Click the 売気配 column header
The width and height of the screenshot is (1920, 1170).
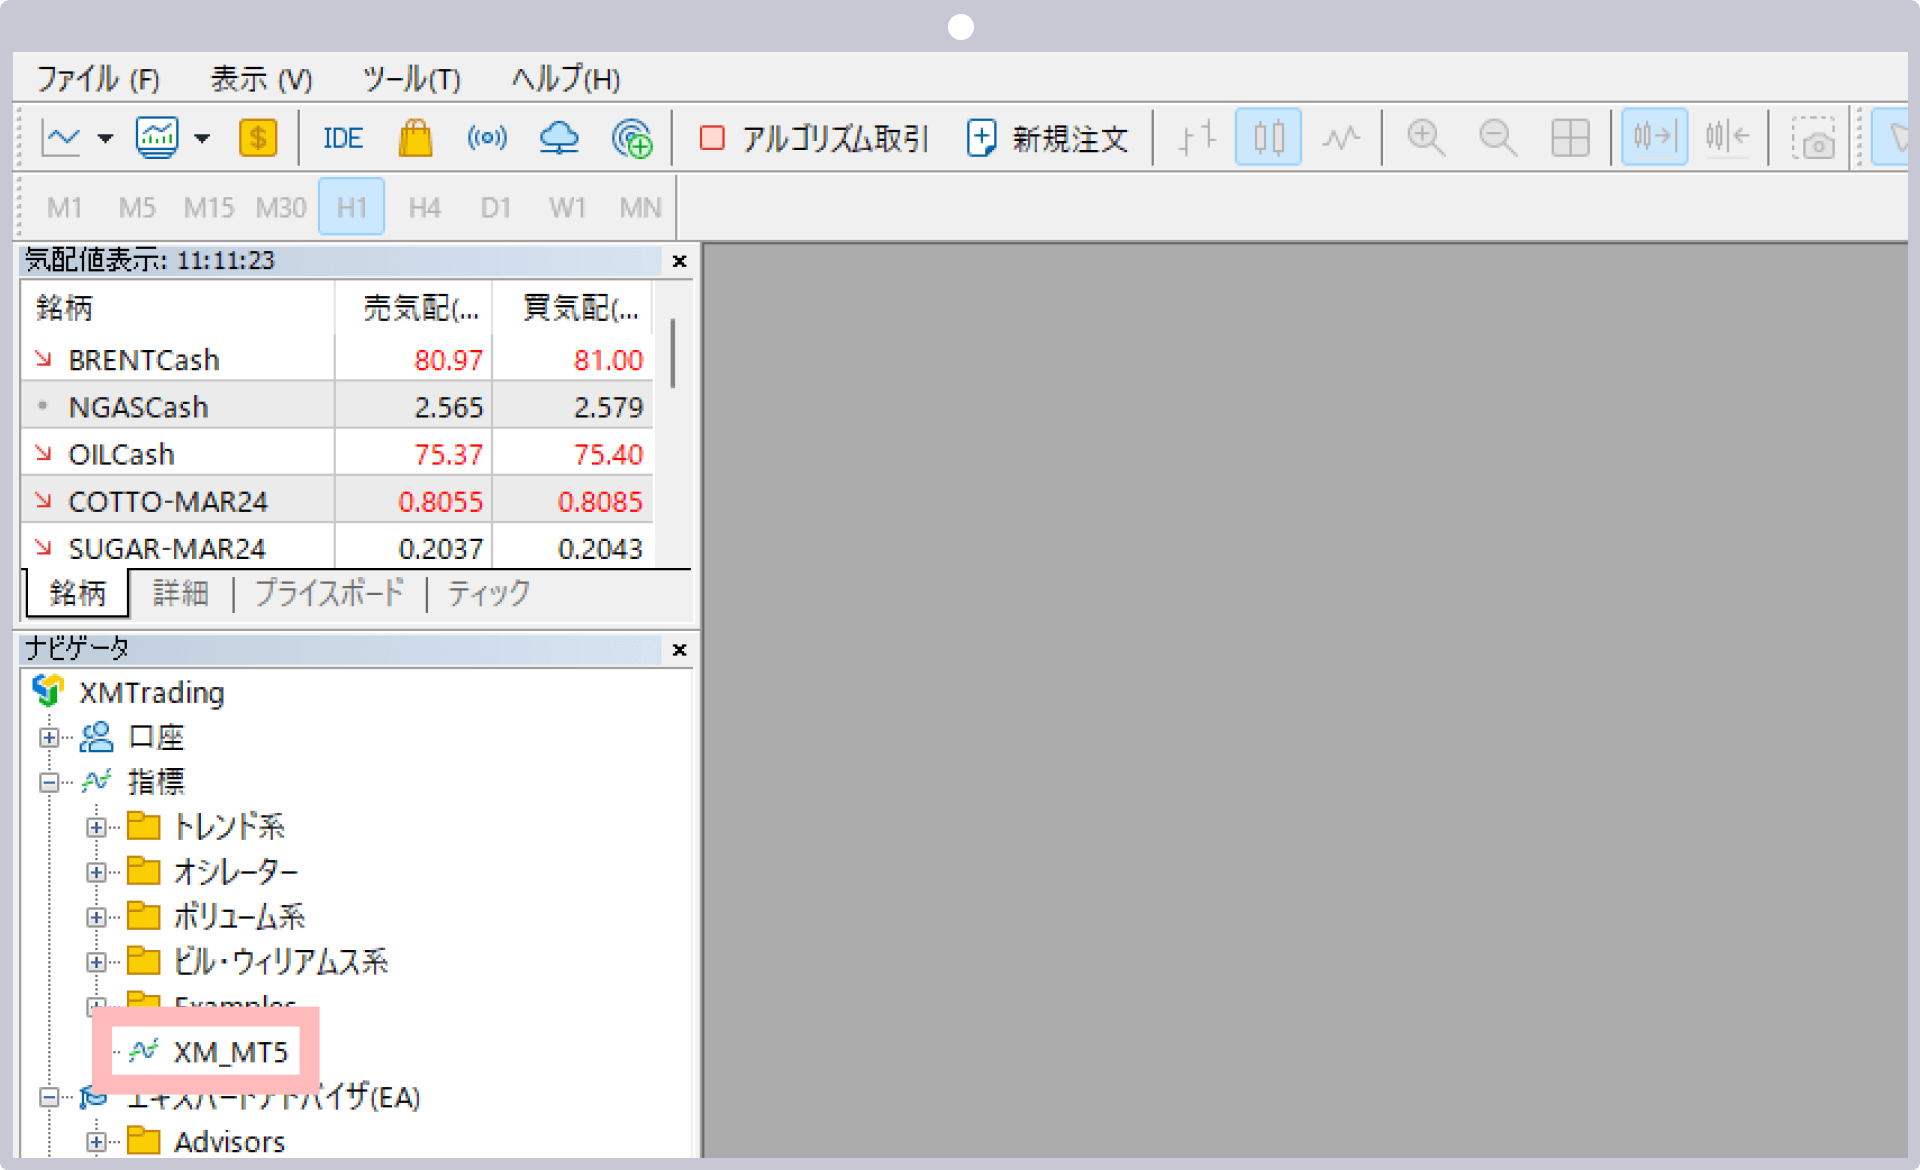tap(413, 307)
